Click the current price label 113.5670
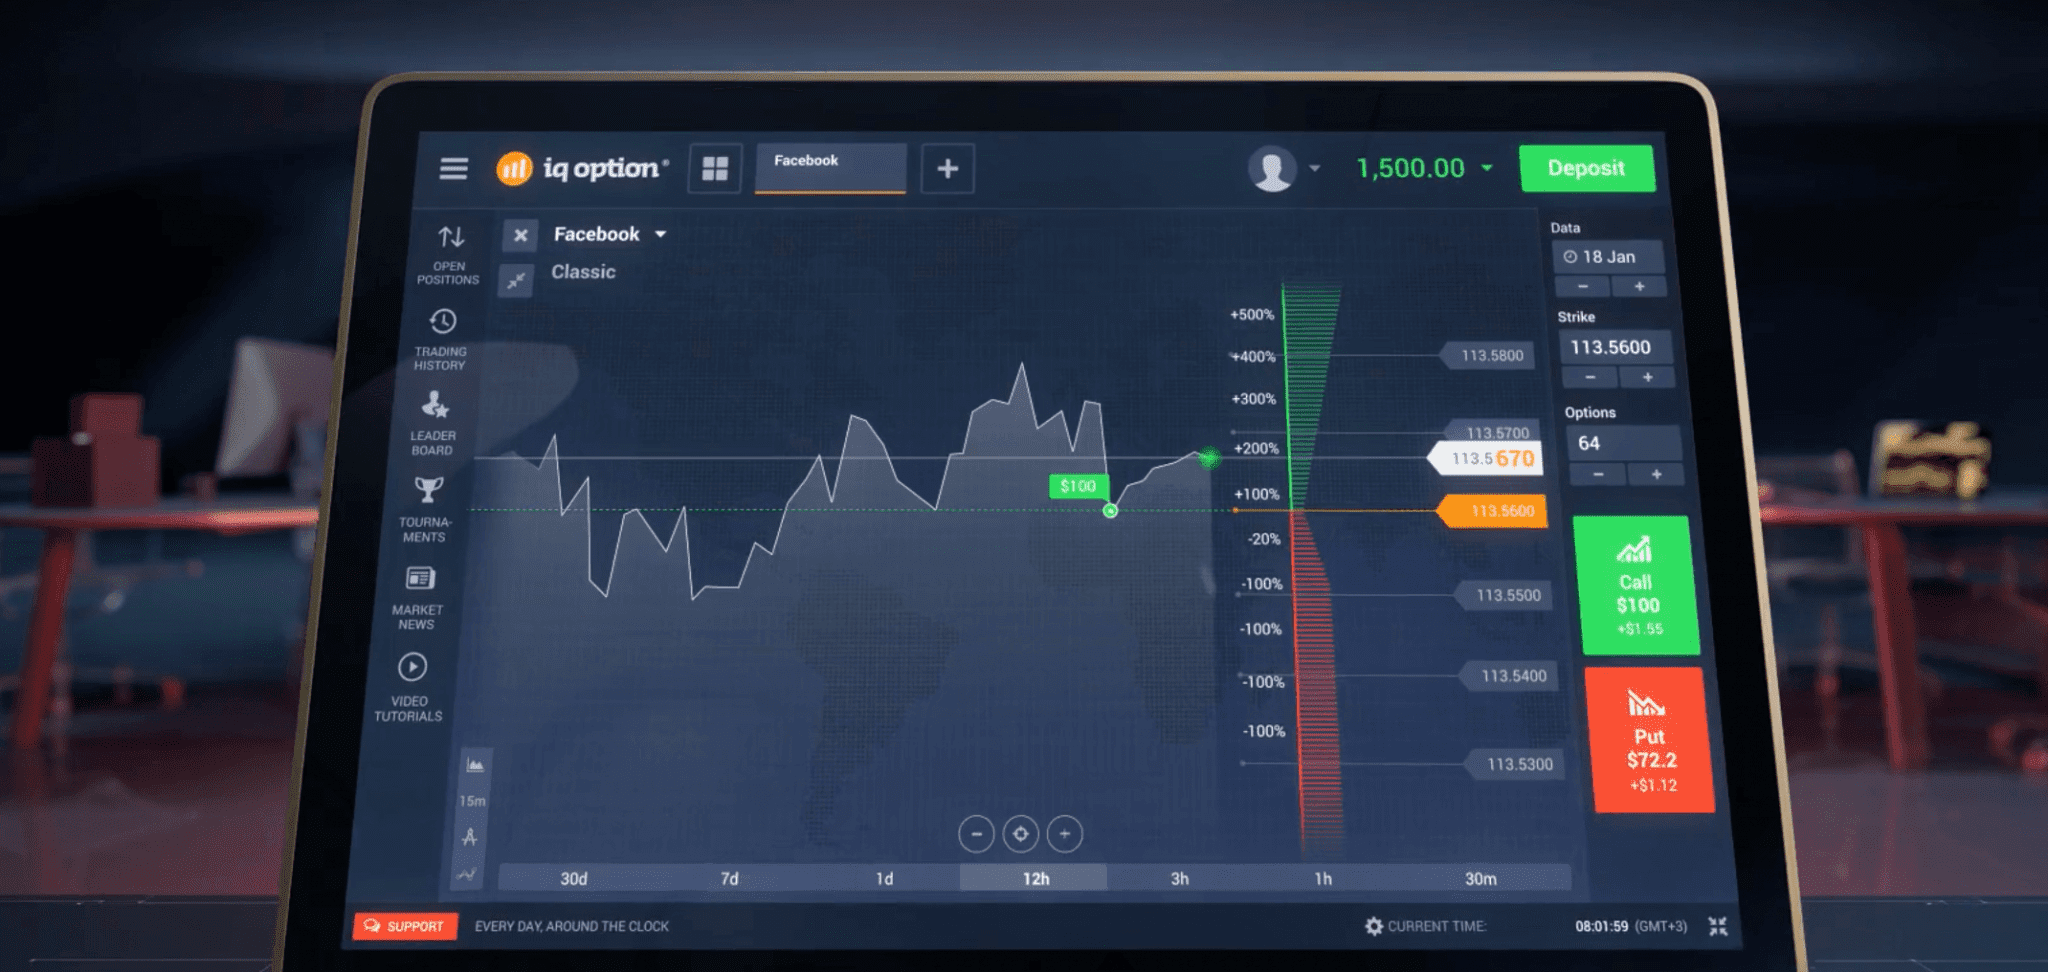 [1486, 458]
